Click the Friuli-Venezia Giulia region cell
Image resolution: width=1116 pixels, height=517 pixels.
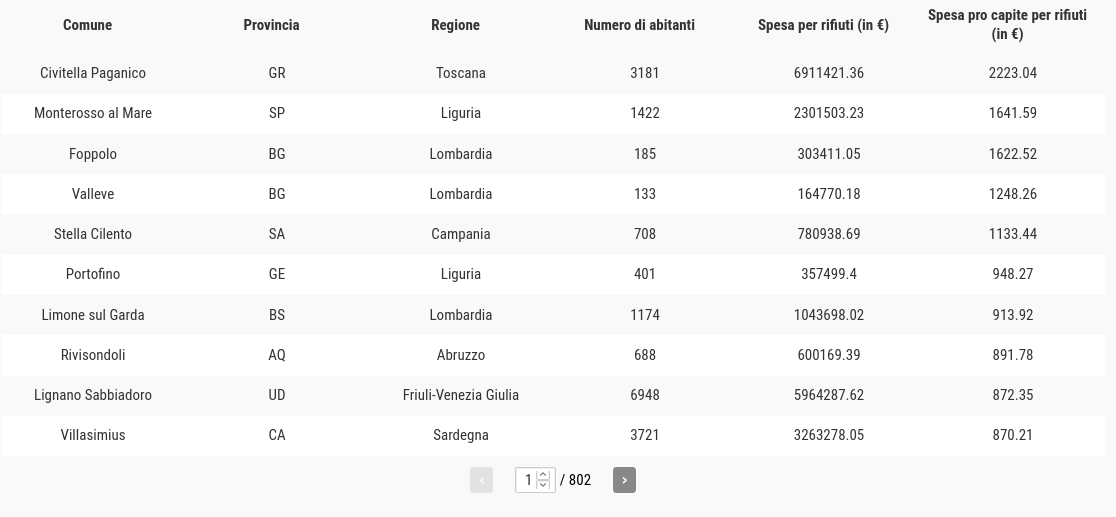click(x=460, y=395)
